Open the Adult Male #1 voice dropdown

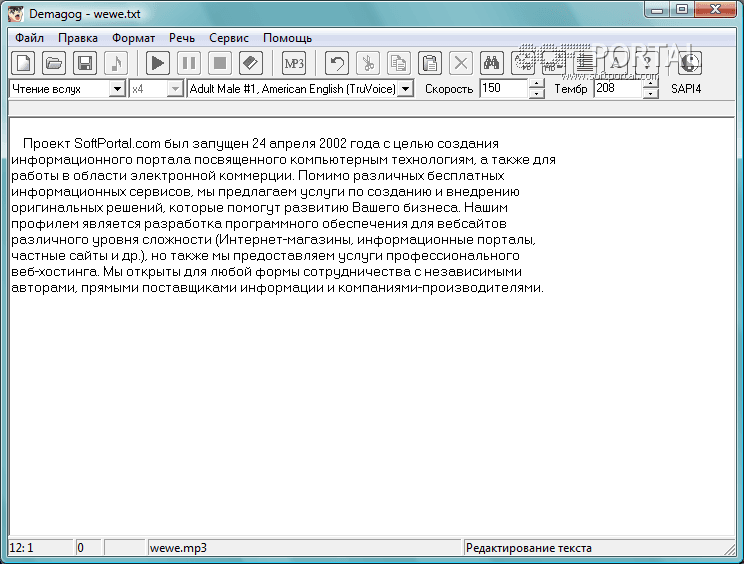coord(406,89)
